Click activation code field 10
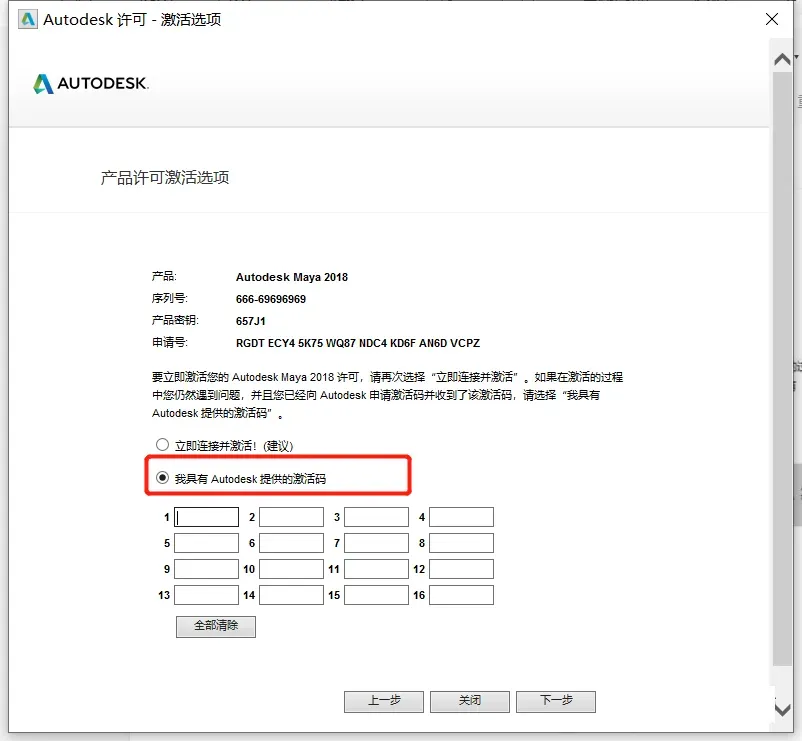The height and width of the screenshot is (741, 802). click(x=292, y=569)
